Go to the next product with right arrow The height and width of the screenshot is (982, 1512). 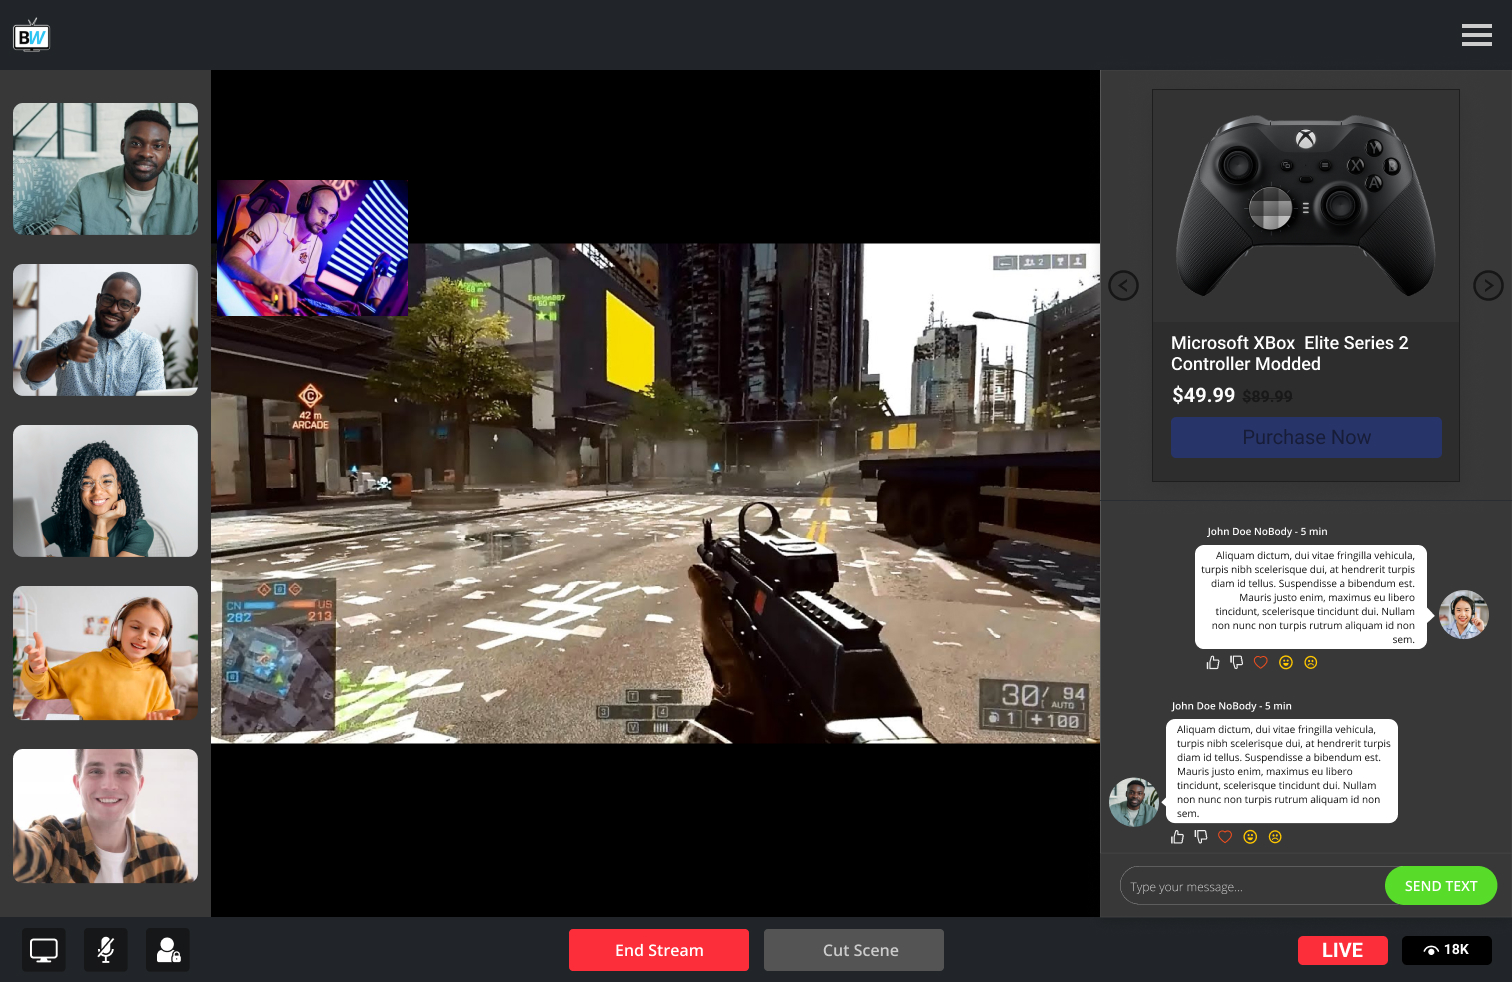1488,286
